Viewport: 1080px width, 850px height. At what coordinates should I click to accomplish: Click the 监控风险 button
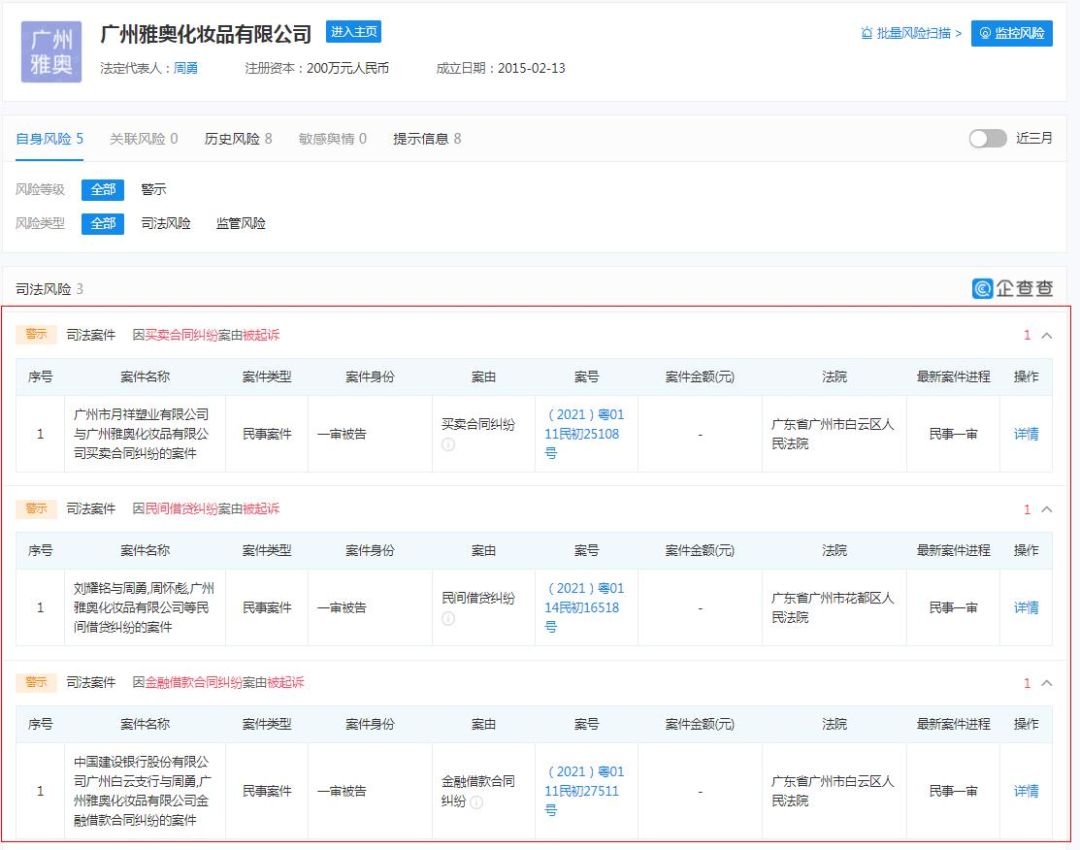coord(1011,33)
